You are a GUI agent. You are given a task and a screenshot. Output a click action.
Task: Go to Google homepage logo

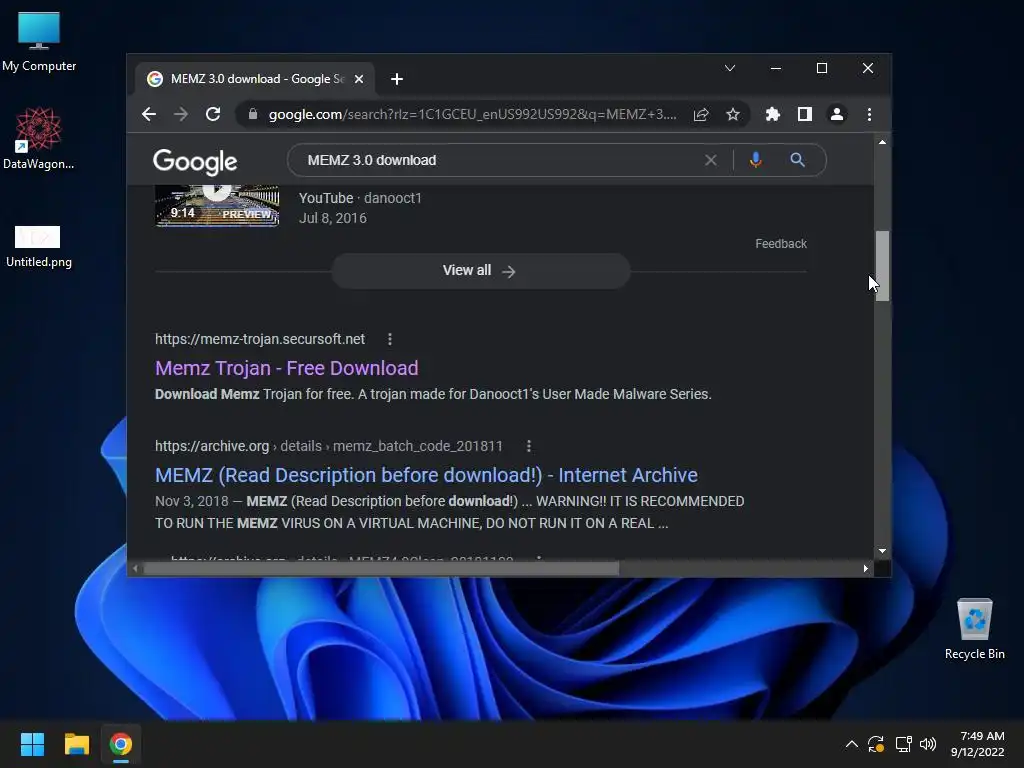coord(195,162)
